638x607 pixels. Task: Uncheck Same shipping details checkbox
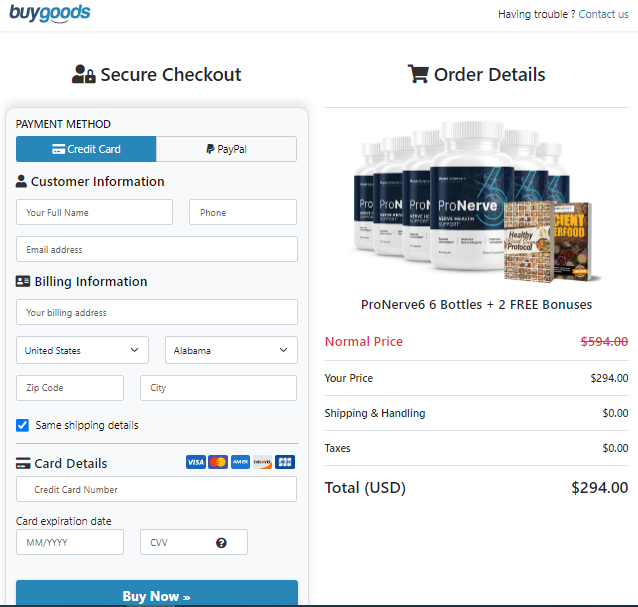(22, 425)
